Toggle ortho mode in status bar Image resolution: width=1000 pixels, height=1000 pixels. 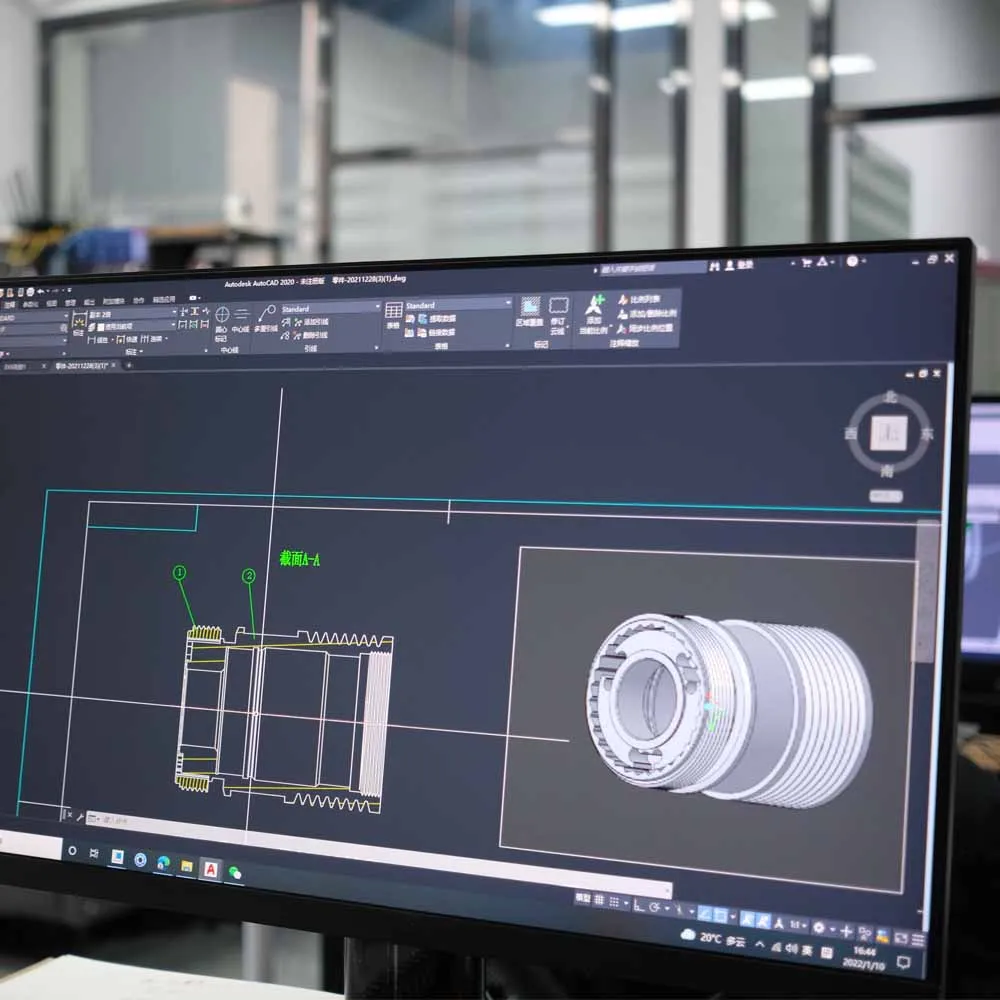[x=638, y=906]
